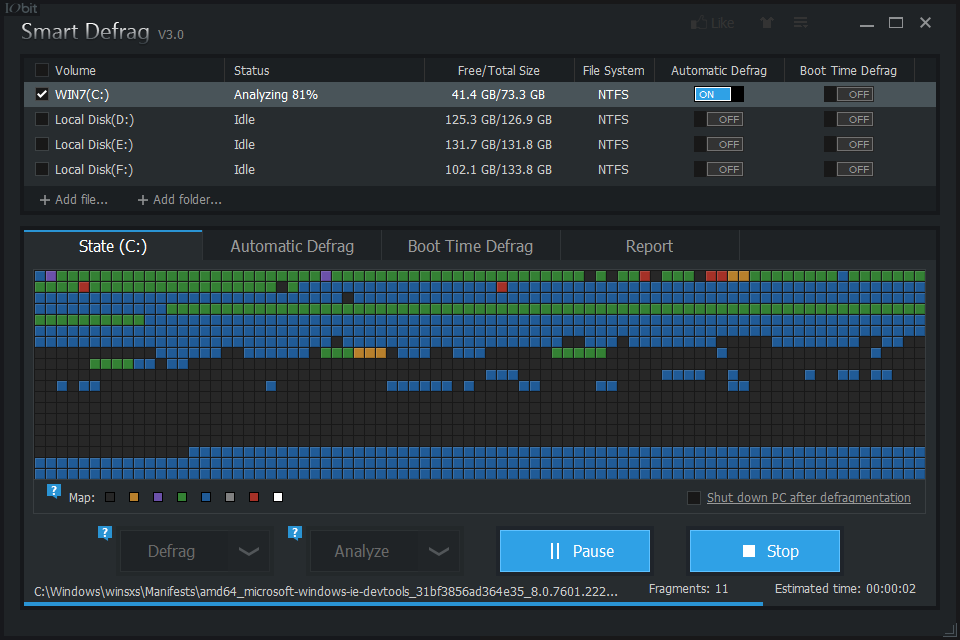Check the Local Disk(D:) checkbox
This screenshot has width=960, height=640.
click(x=42, y=119)
